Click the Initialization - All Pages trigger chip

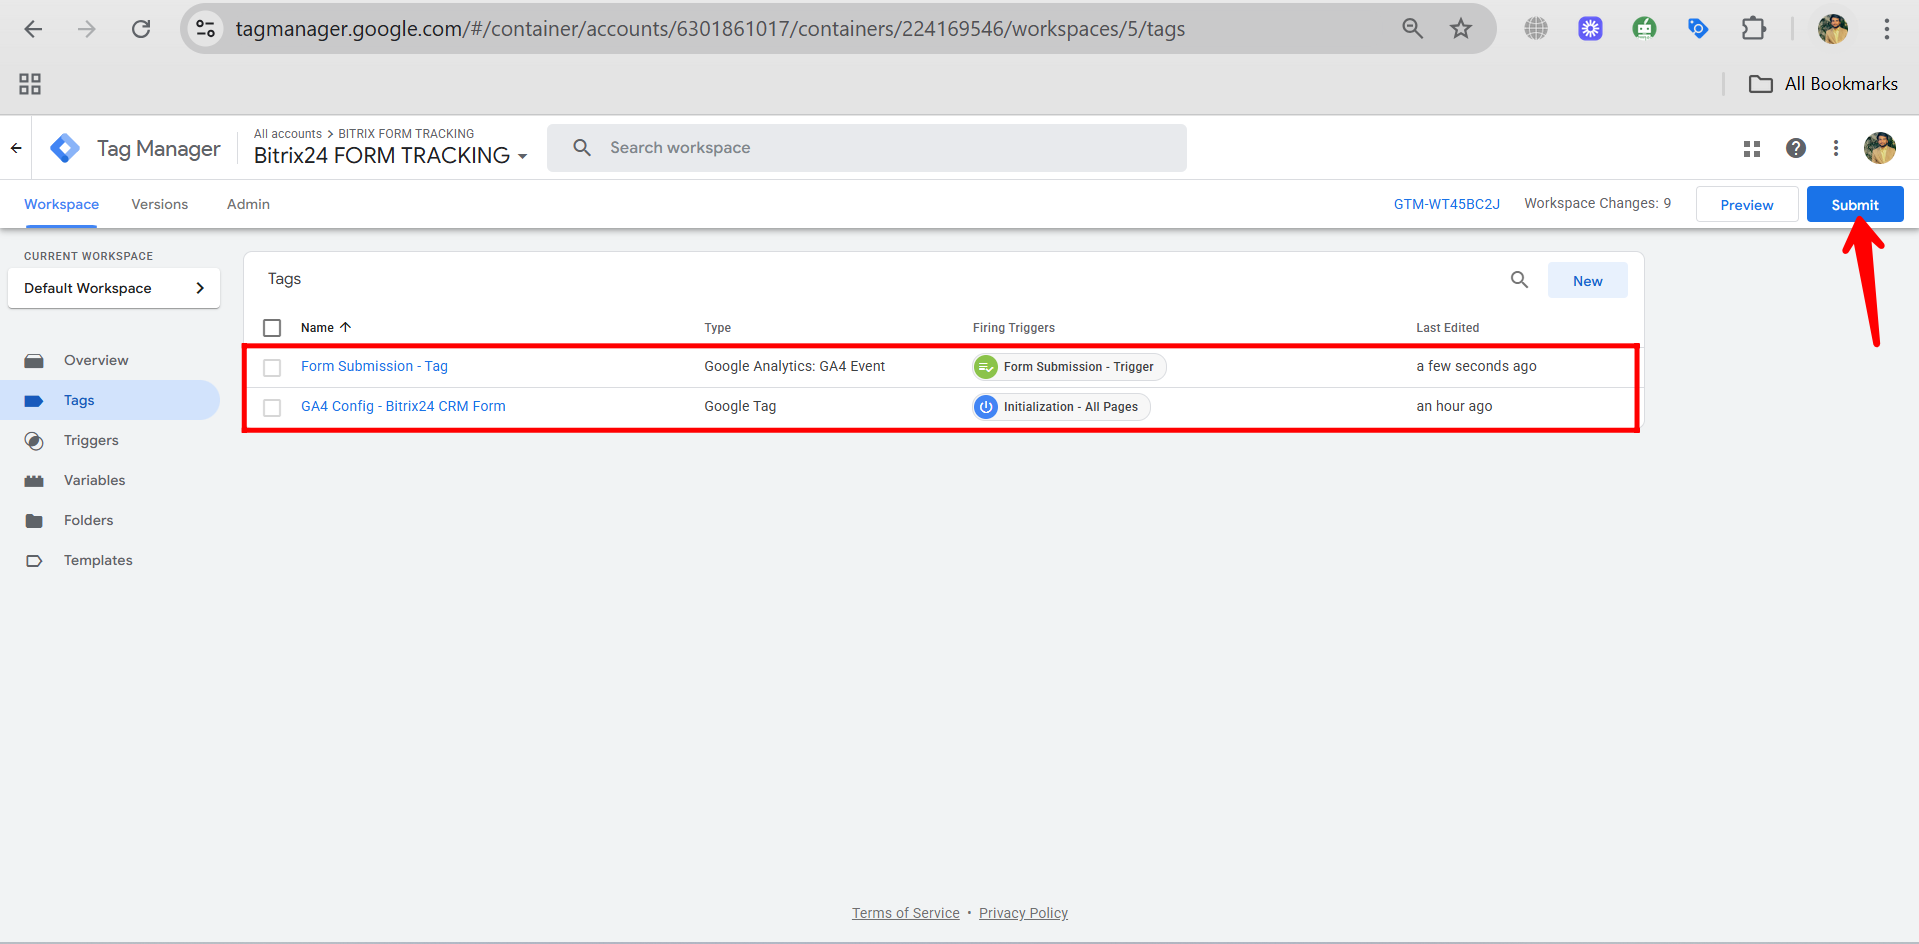click(x=1061, y=407)
